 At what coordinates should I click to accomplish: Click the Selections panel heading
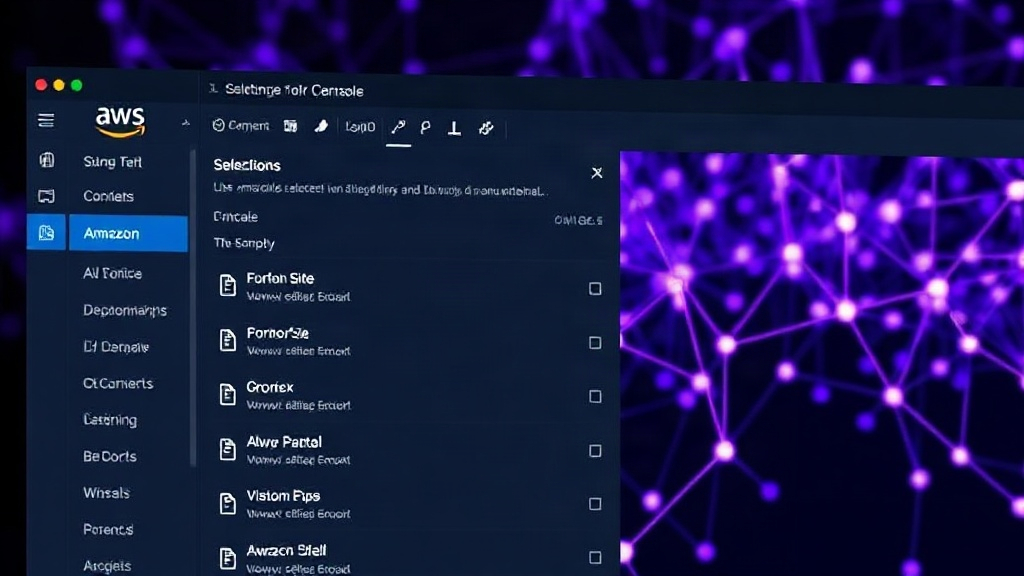click(247, 165)
